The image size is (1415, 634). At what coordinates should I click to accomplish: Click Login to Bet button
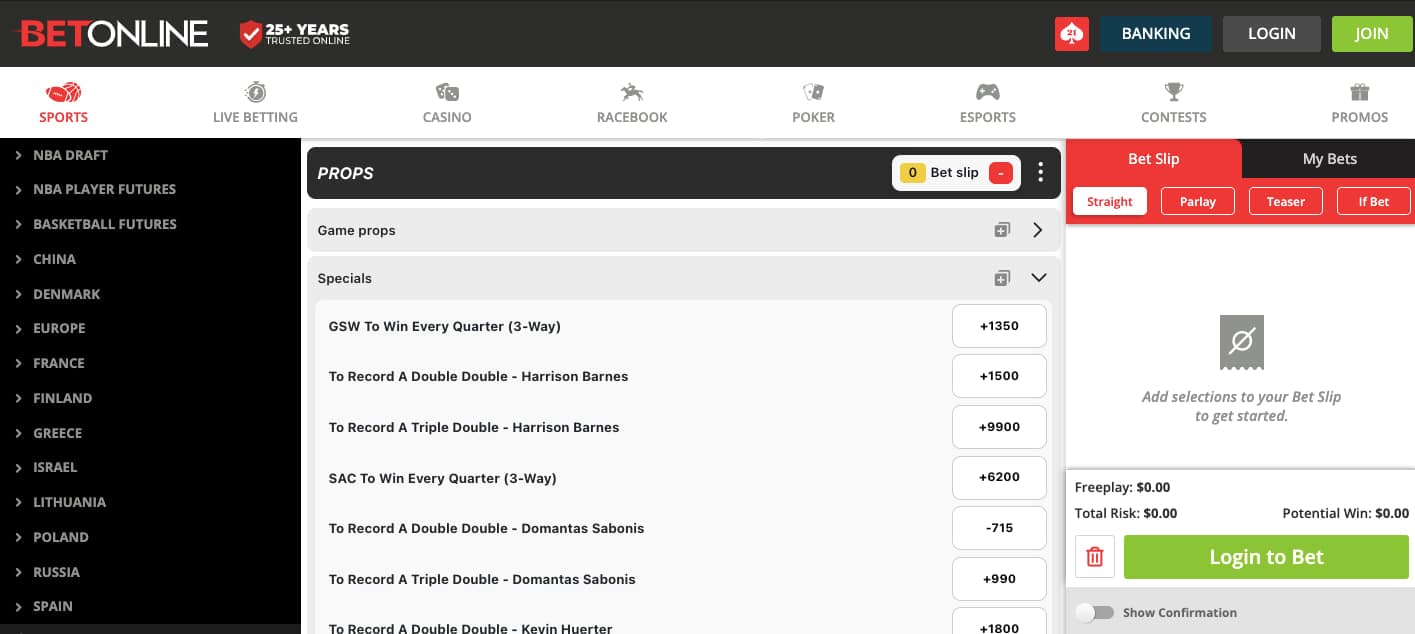coord(1266,557)
